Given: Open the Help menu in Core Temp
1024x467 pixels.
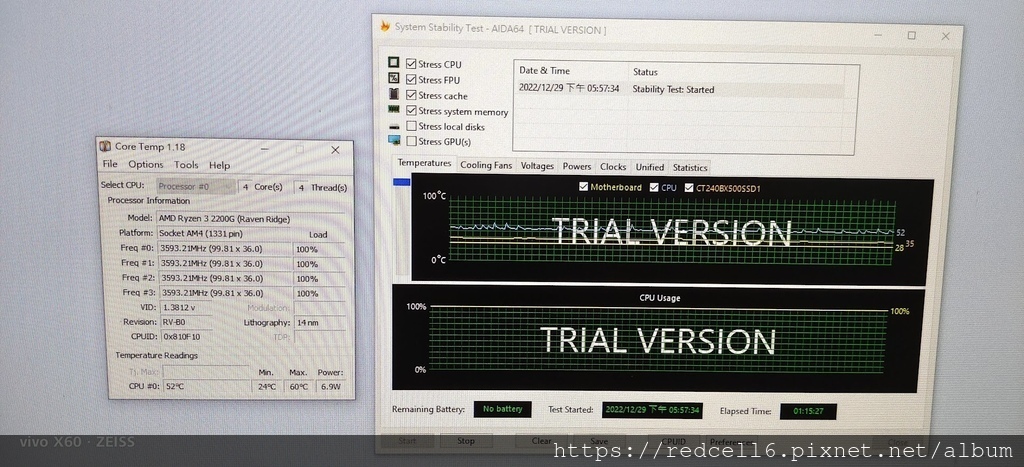Looking at the screenshot, I should point(219,165).
